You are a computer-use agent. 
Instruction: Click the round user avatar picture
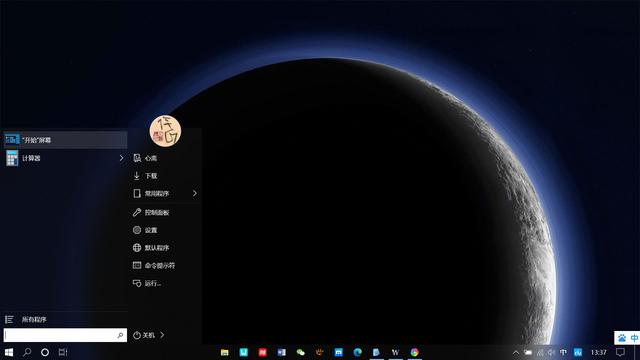point(165,131)
